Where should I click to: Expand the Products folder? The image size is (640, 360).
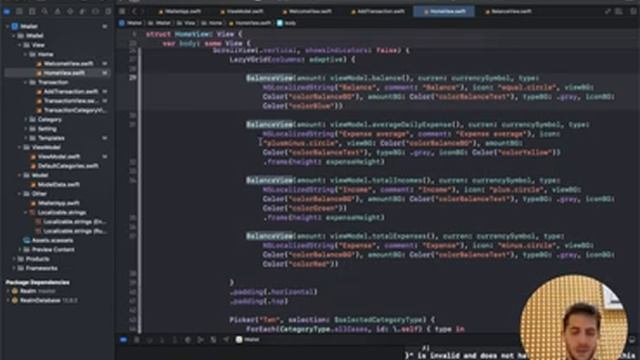(x=13, y=259)
